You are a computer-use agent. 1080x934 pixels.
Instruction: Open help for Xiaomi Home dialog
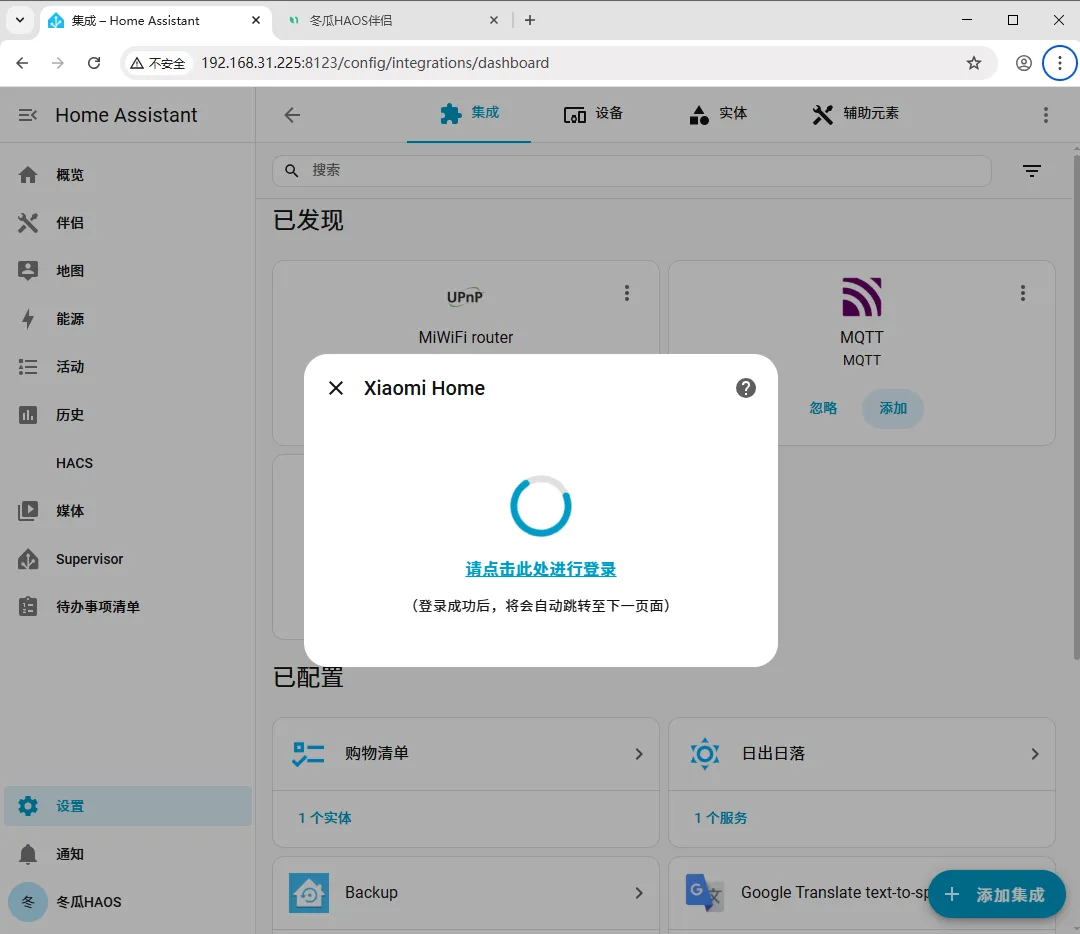coord(745,388)
